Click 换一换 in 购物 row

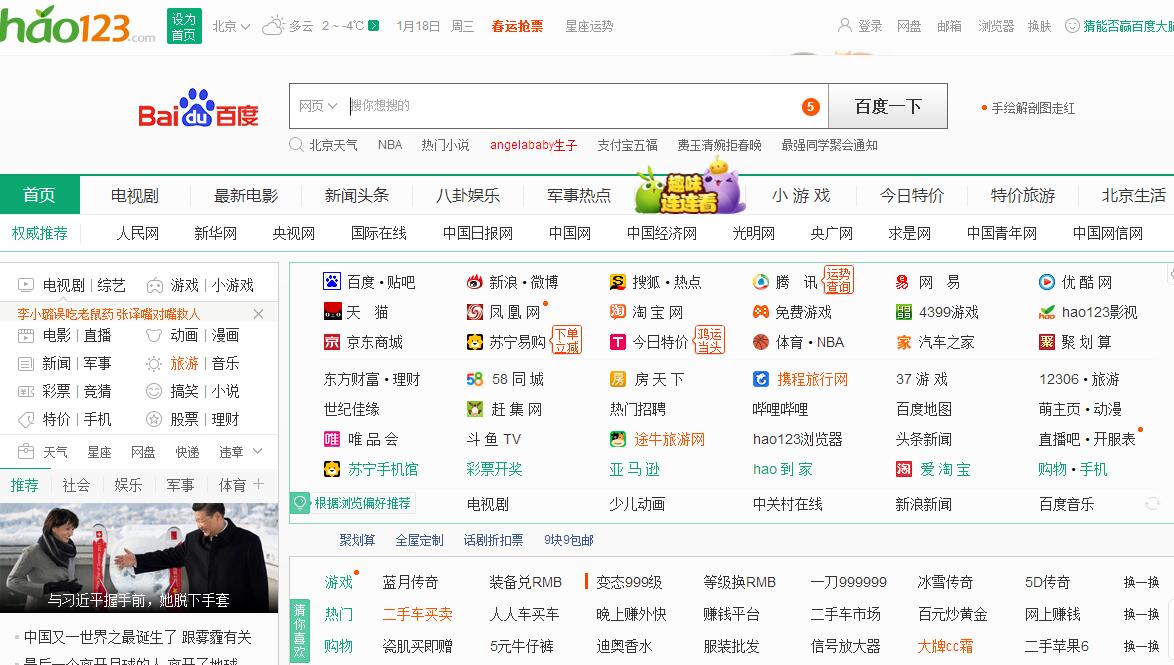point(1141,646)
